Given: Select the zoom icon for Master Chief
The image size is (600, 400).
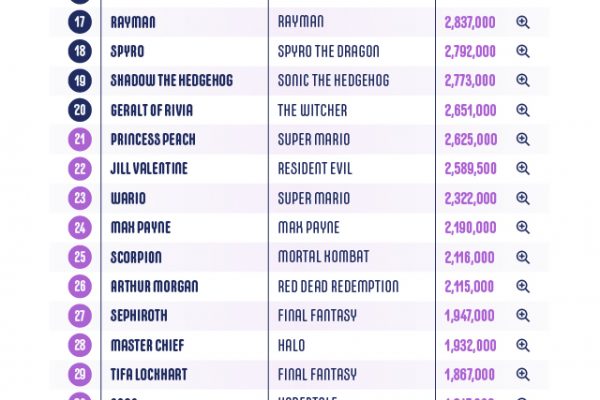Looking at the screenshot, I should 523,345.
